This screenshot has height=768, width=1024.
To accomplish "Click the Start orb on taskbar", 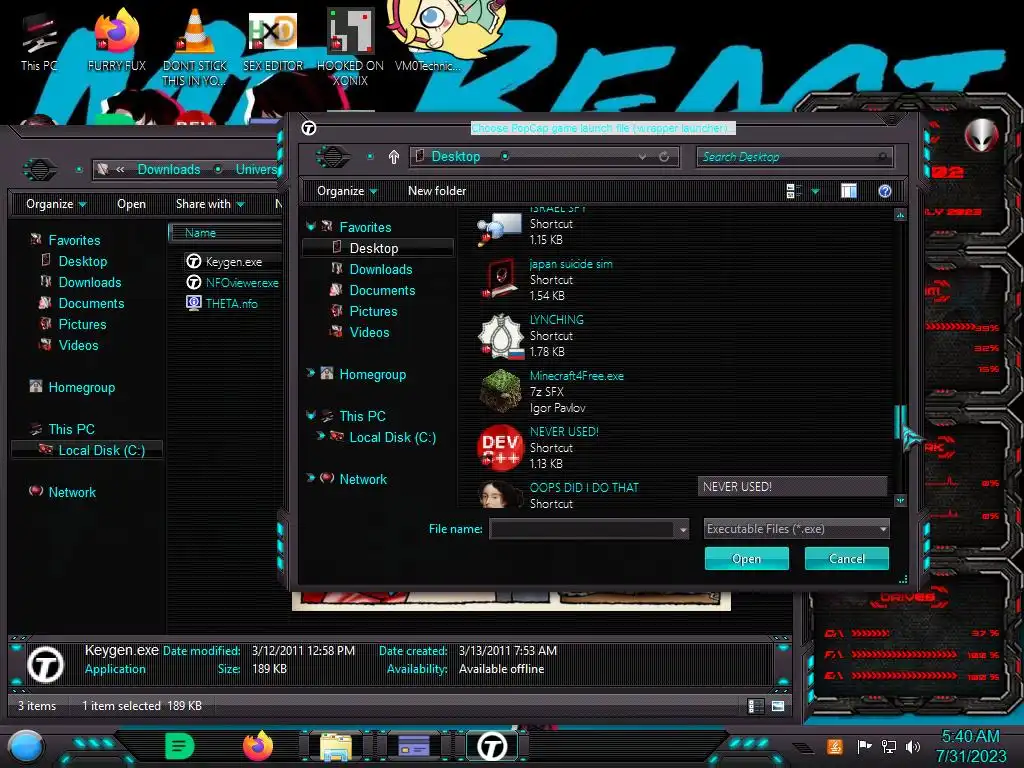I will click(x=25, y=746).
